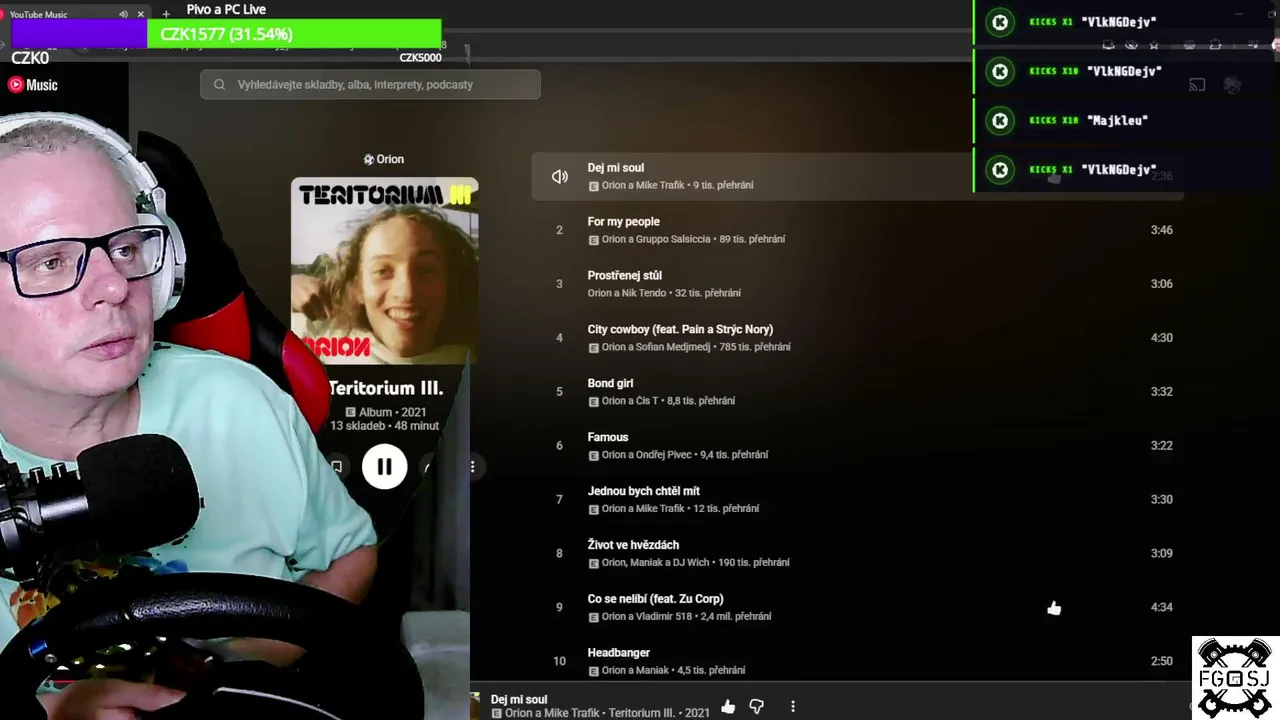Click the small thumbnail in the player bar

tap(476, 705)
